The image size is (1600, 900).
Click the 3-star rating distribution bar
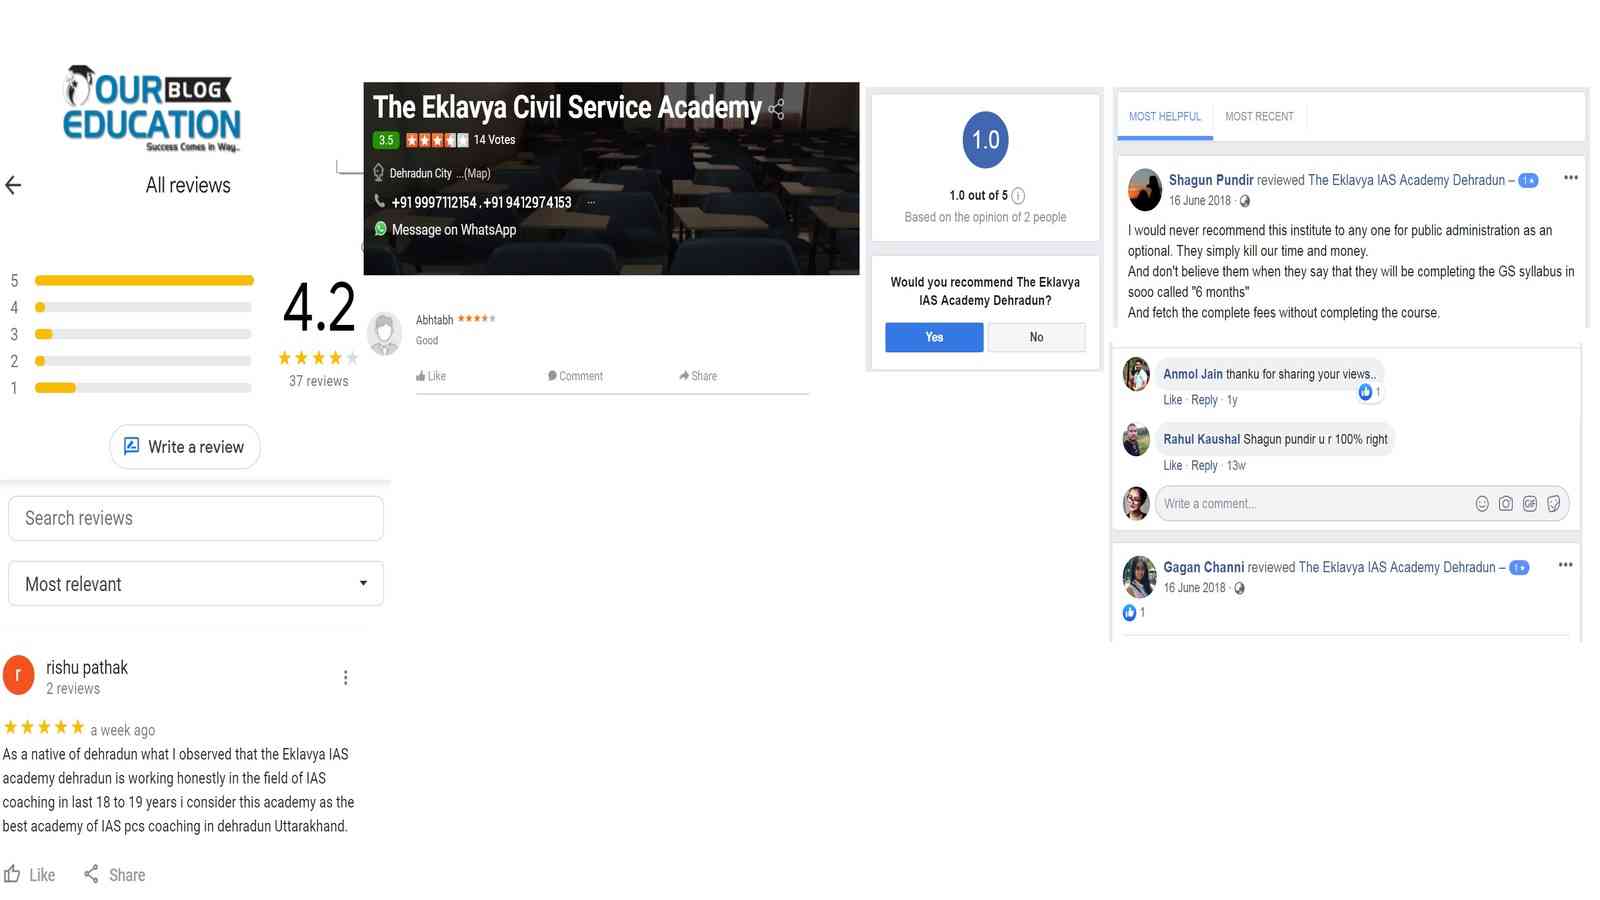point(144,334)
